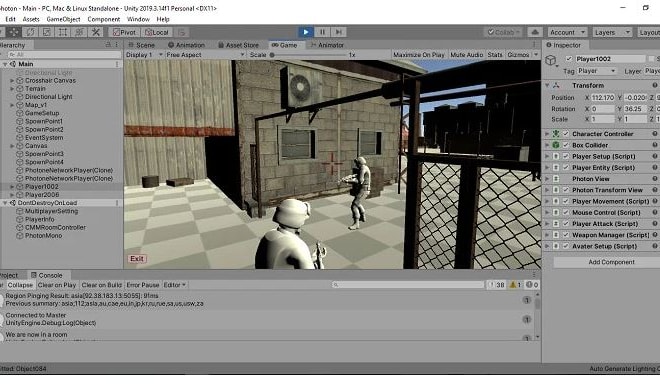Switch to the Console tab
Image resolution: width=660 pixels, height=392 pixels.
pyautogui.click(x=46, y=275)
